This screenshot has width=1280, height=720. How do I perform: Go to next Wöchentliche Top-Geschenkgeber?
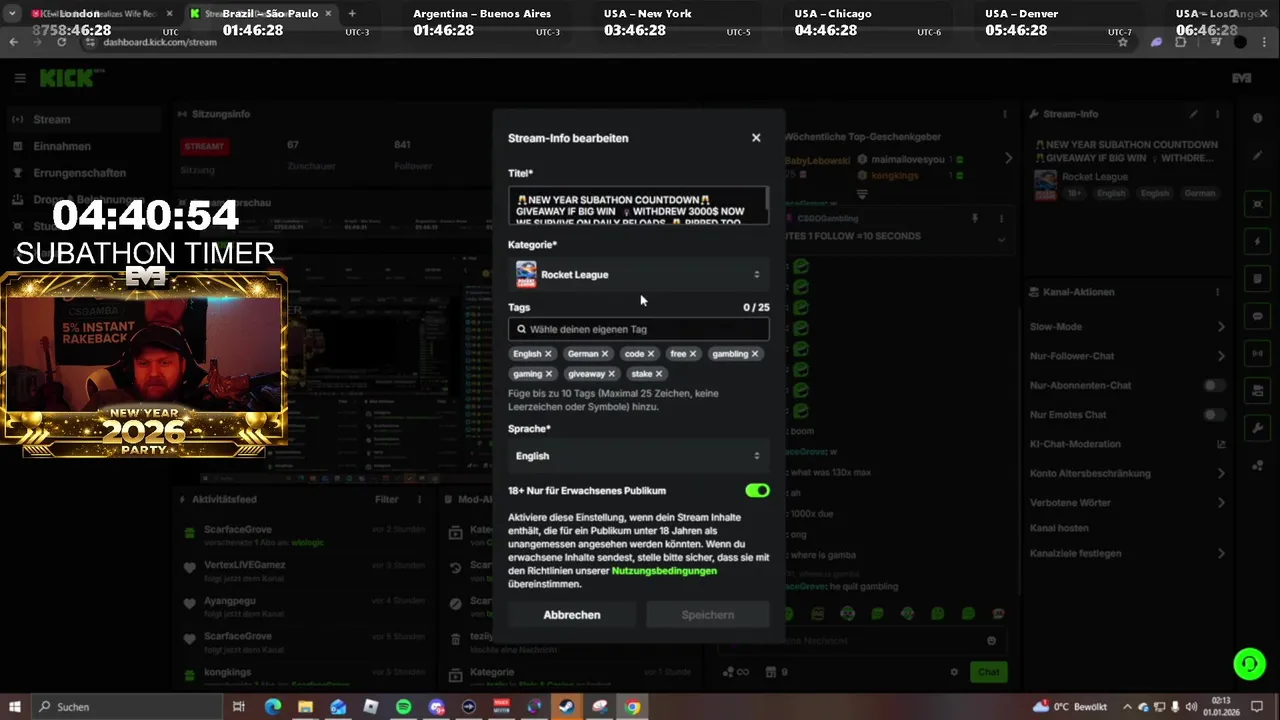point(1008,158)
